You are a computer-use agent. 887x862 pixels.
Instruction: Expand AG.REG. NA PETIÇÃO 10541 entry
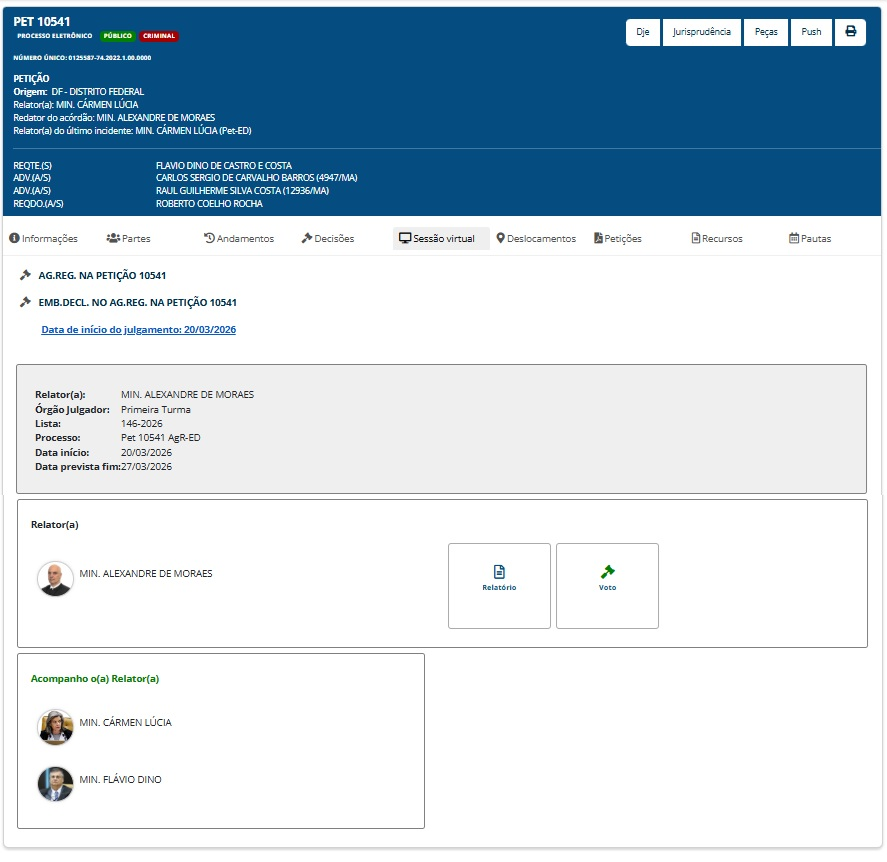(x=95, y=275)
